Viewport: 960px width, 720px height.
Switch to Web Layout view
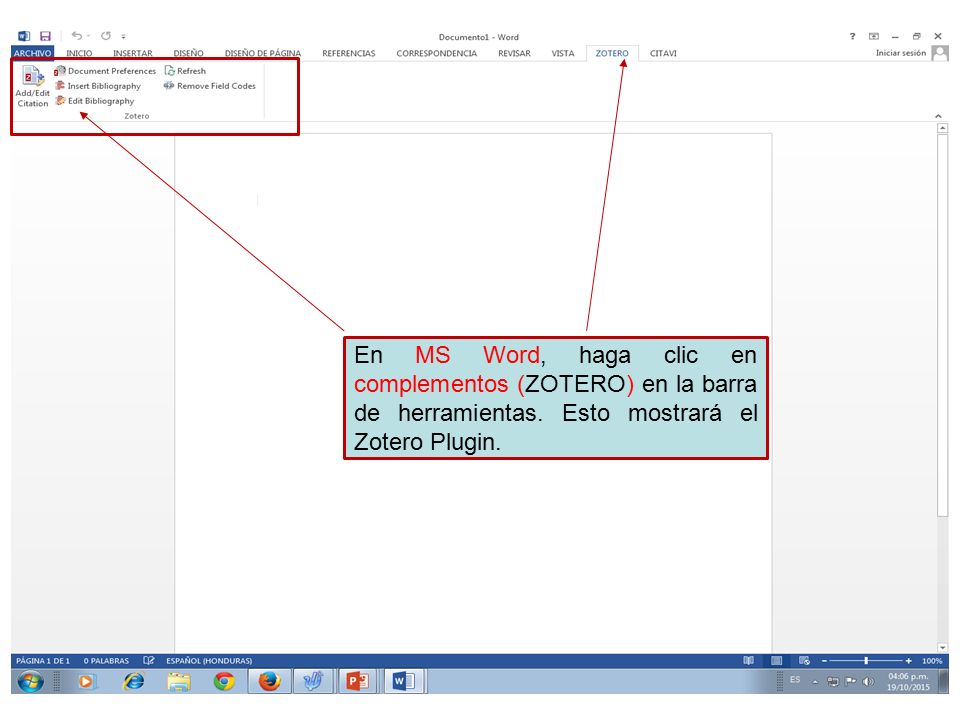804,661
